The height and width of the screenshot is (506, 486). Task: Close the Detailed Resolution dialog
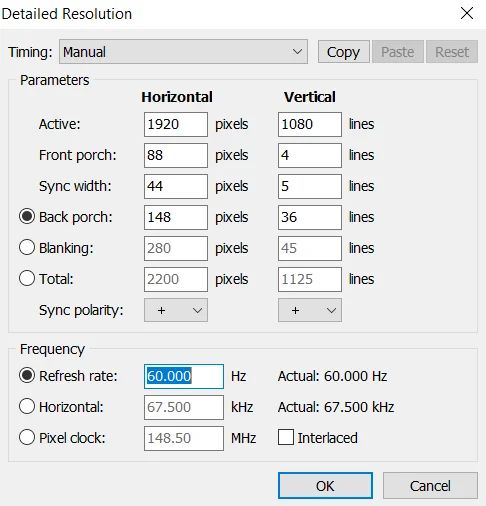467,13
